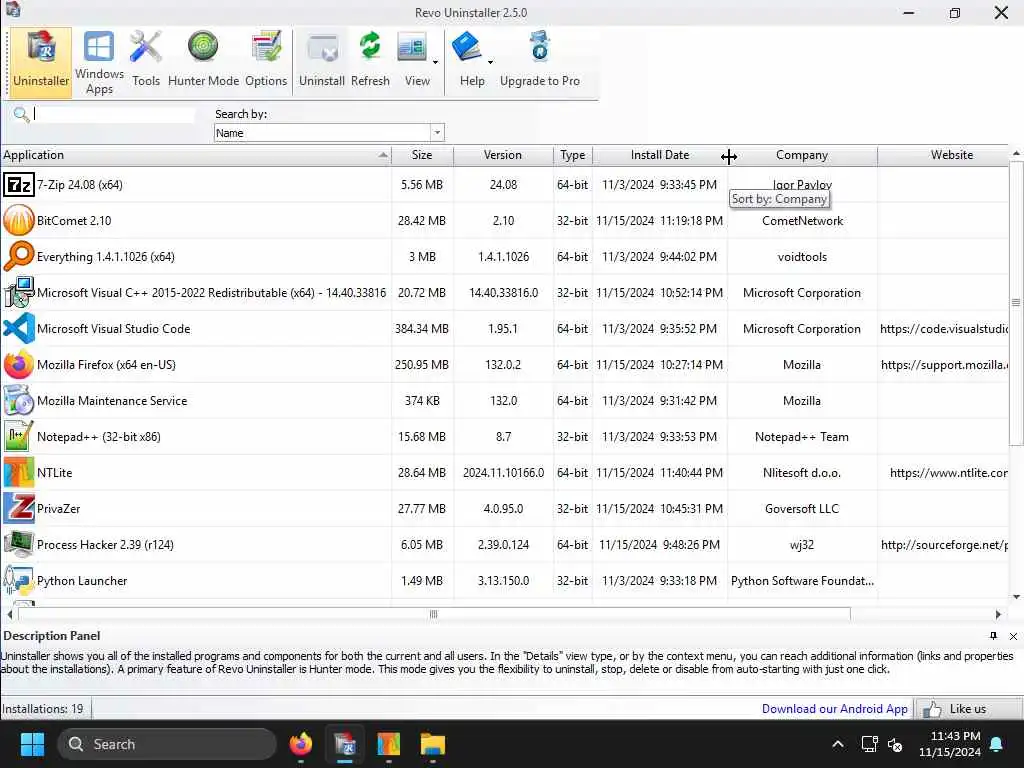Open the taskbar clock 11:43 PM
Screen dimensions: 1024x768
coord(950,744)
